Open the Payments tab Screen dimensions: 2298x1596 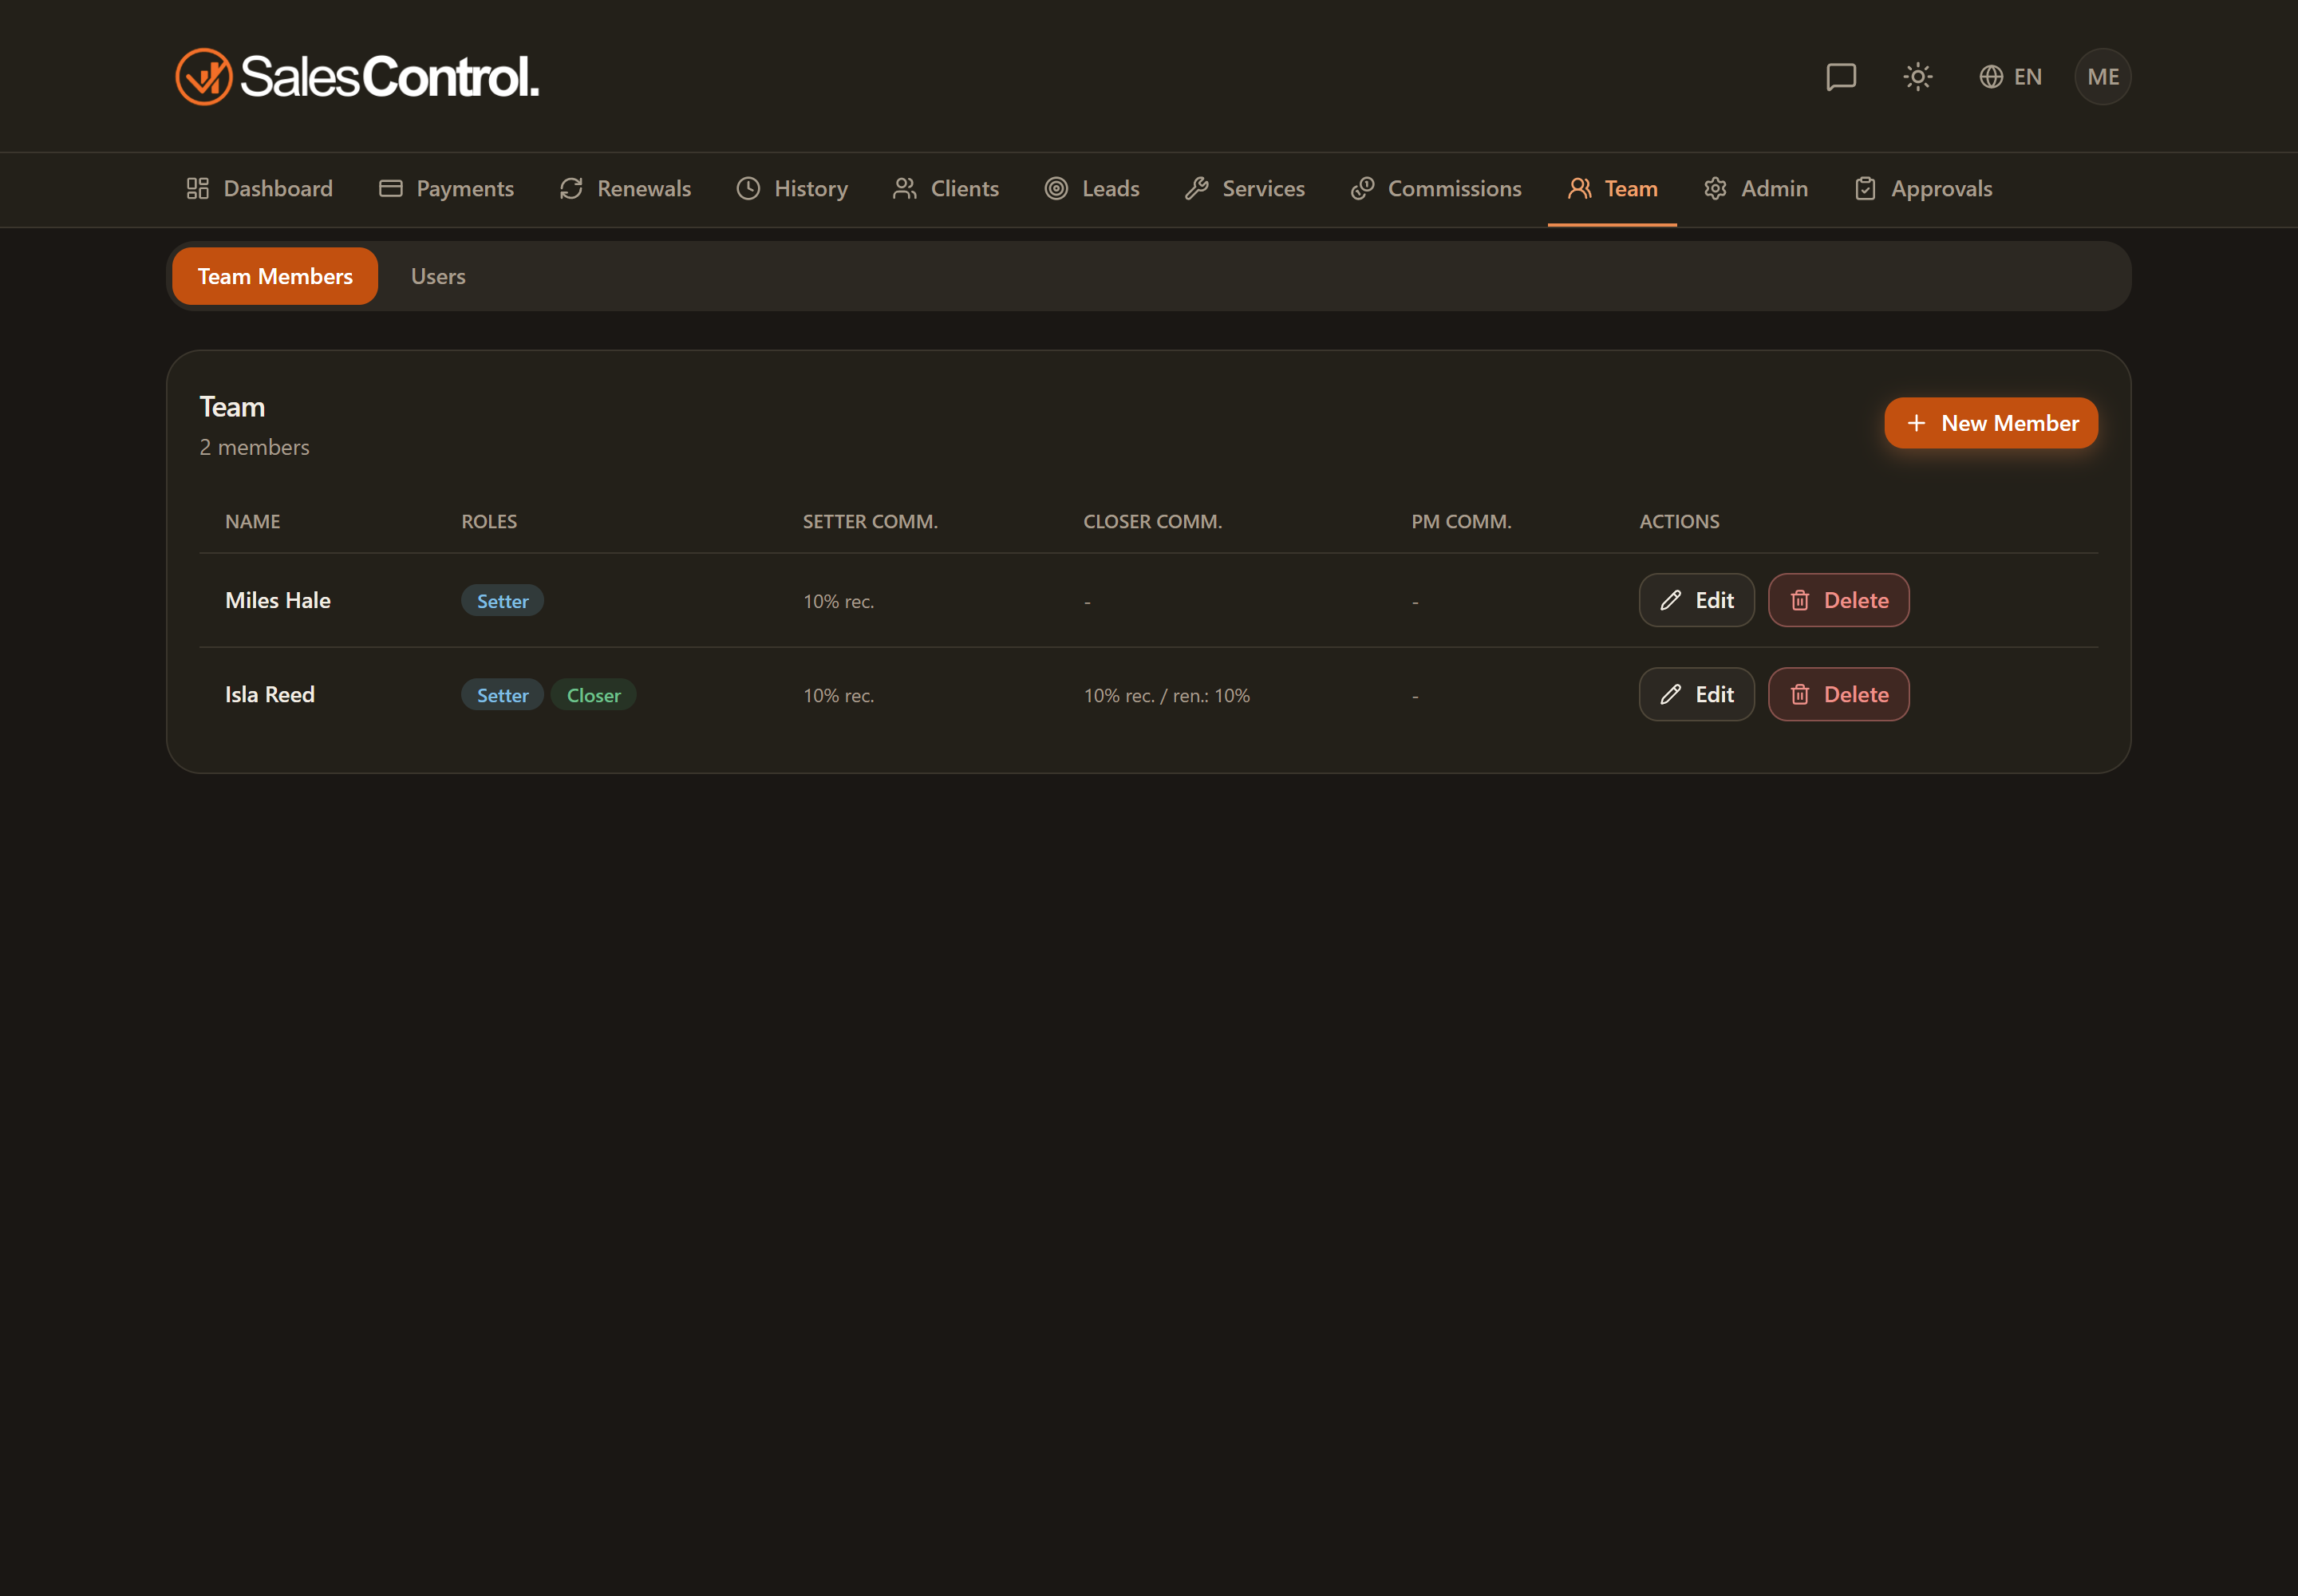click(x=446, y=189)
